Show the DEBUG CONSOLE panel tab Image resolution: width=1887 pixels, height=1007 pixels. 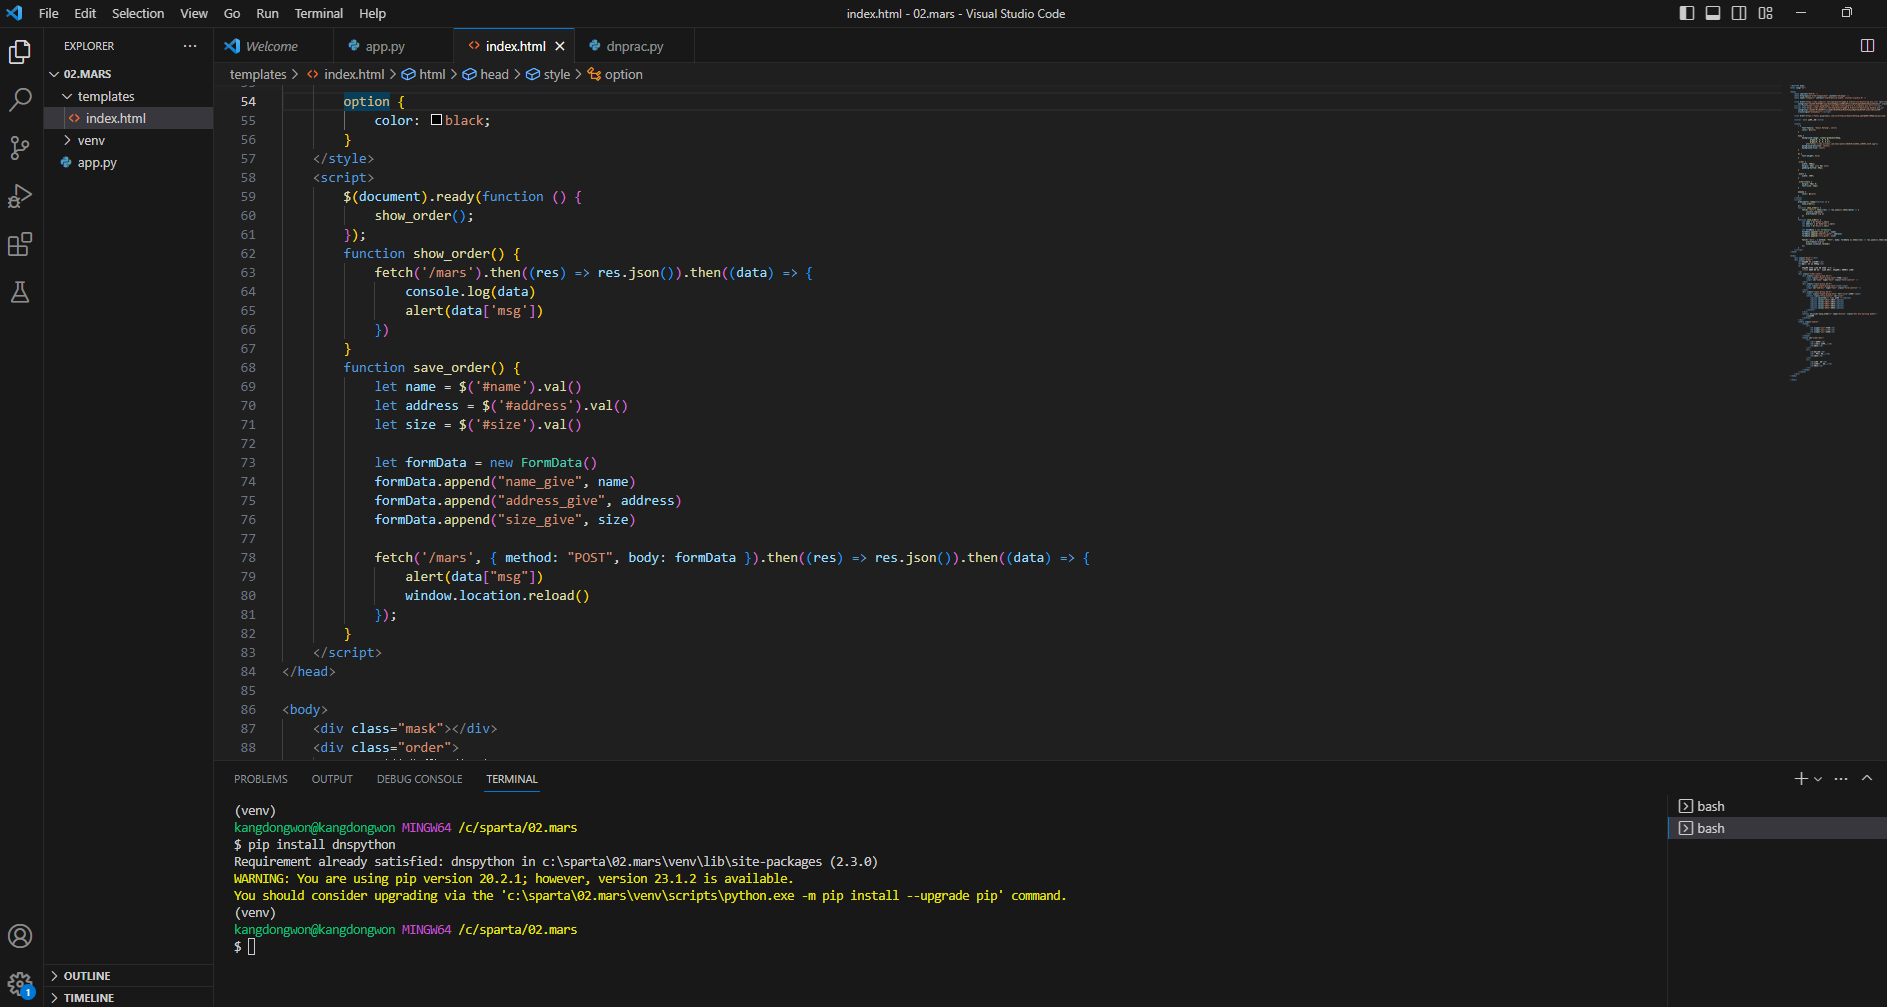click(420, 779)
